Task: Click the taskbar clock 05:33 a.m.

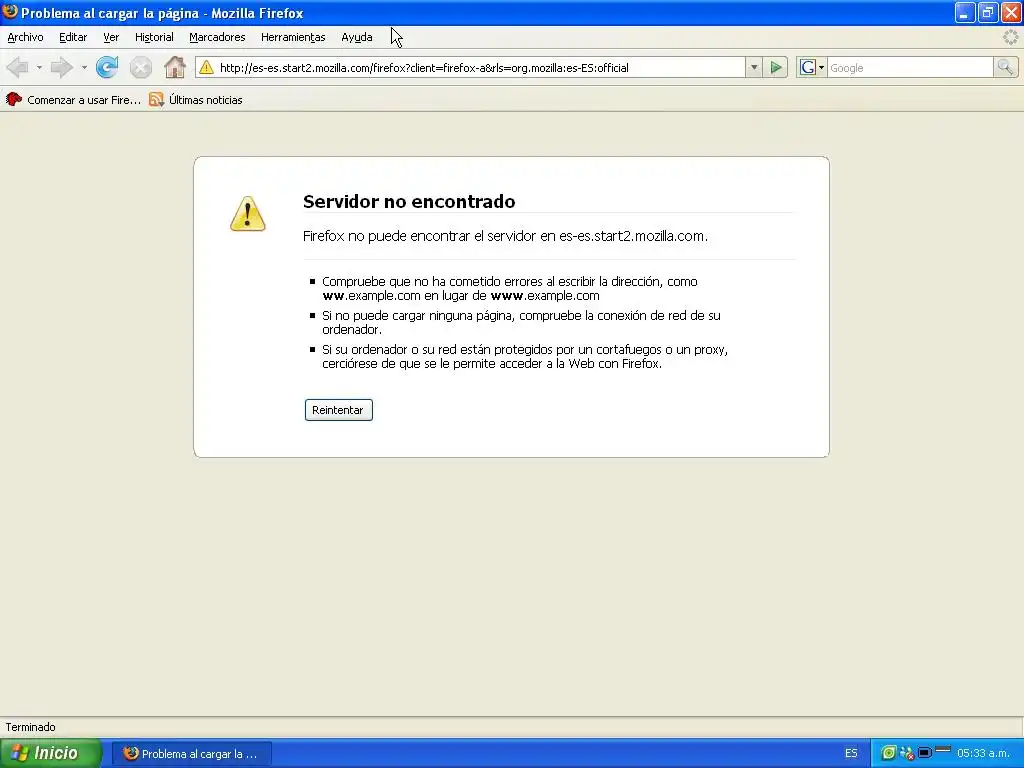Action: [983, 753]
